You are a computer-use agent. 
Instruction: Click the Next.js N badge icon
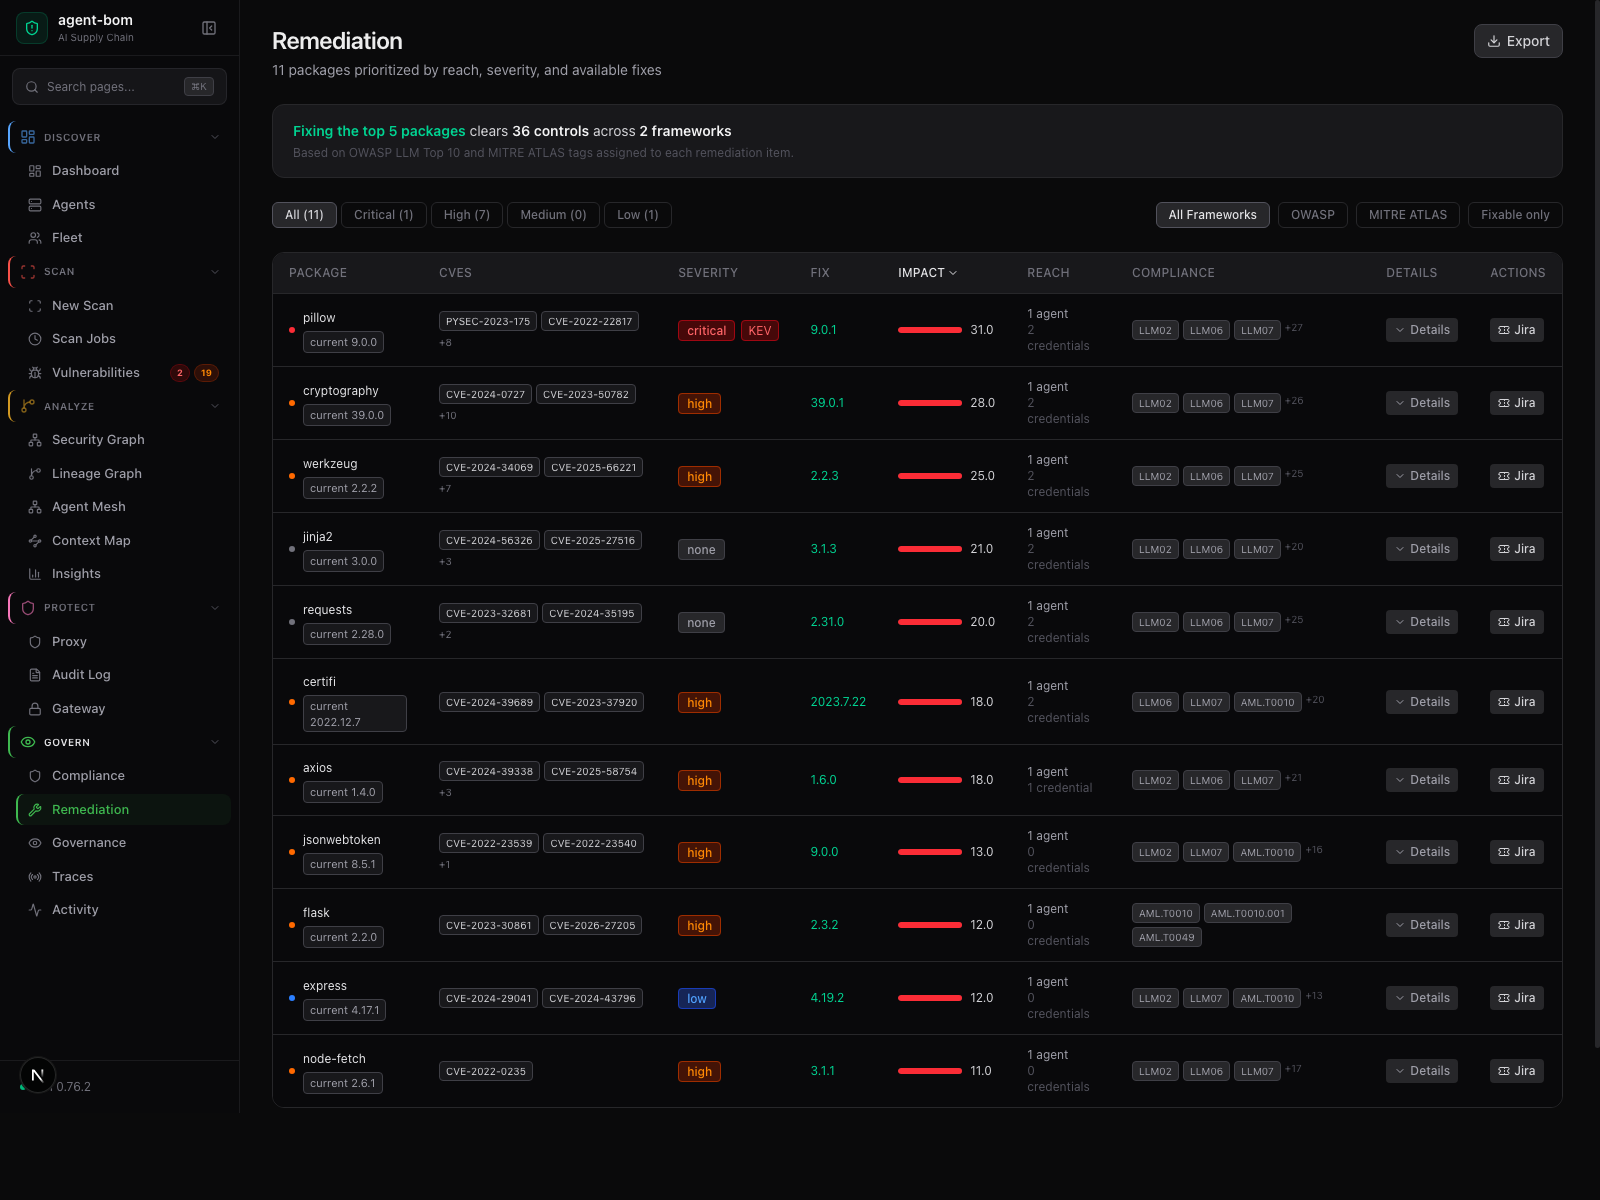[x=38, y=1075]
